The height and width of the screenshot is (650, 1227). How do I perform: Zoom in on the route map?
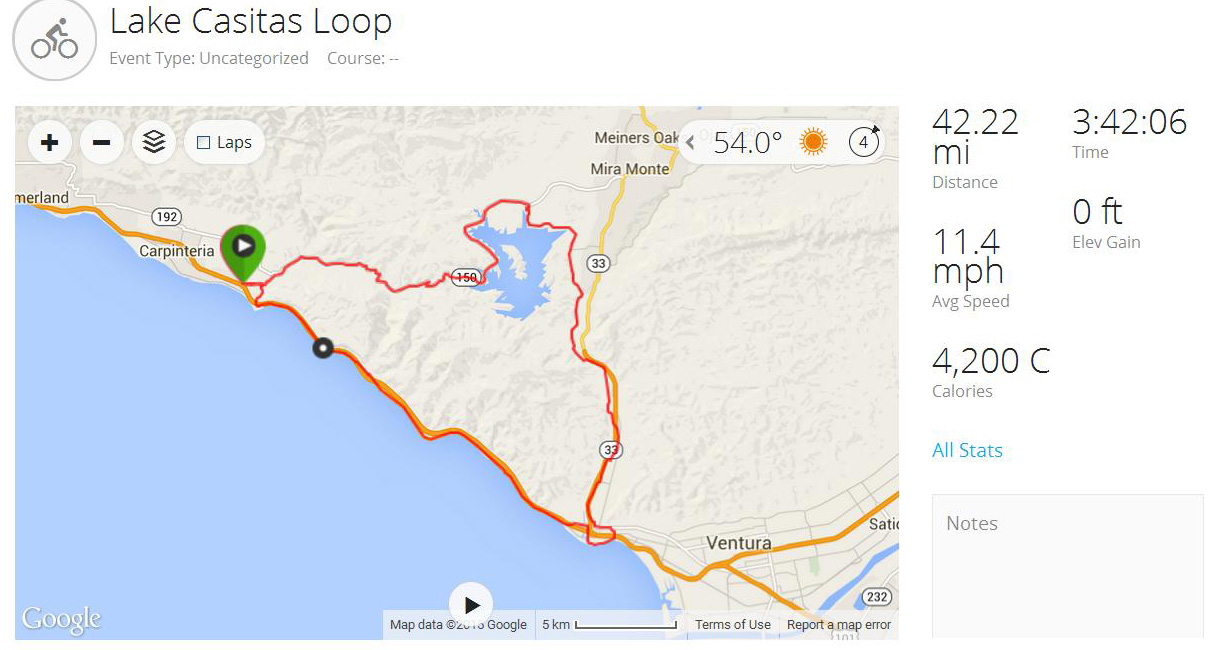click(x=49, y=143)
